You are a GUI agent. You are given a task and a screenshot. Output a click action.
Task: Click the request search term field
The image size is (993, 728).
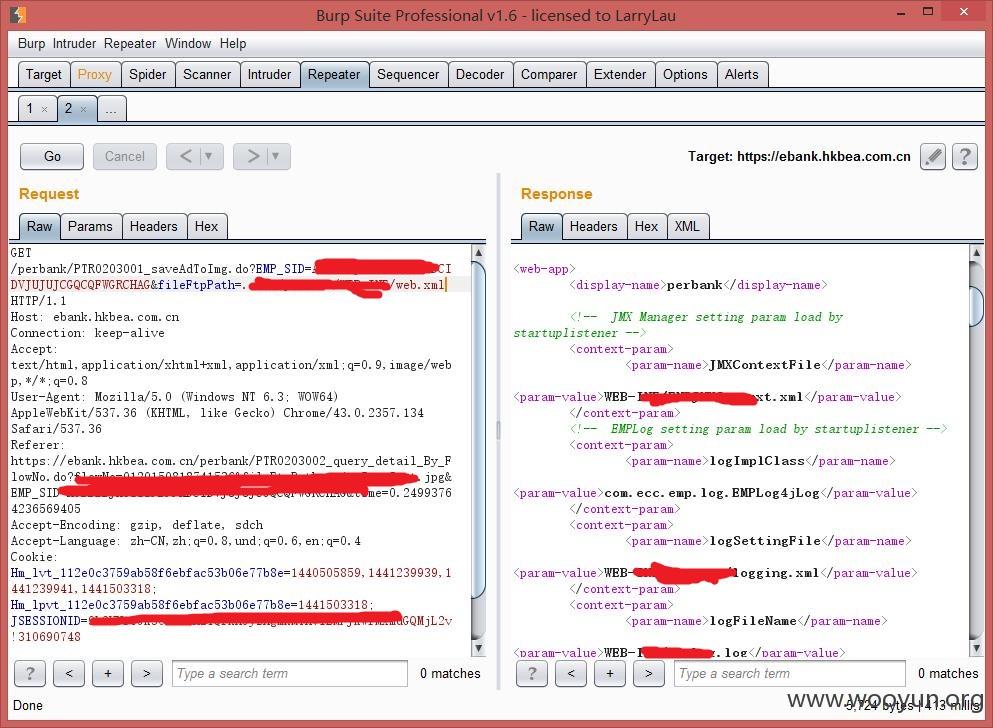289,674
